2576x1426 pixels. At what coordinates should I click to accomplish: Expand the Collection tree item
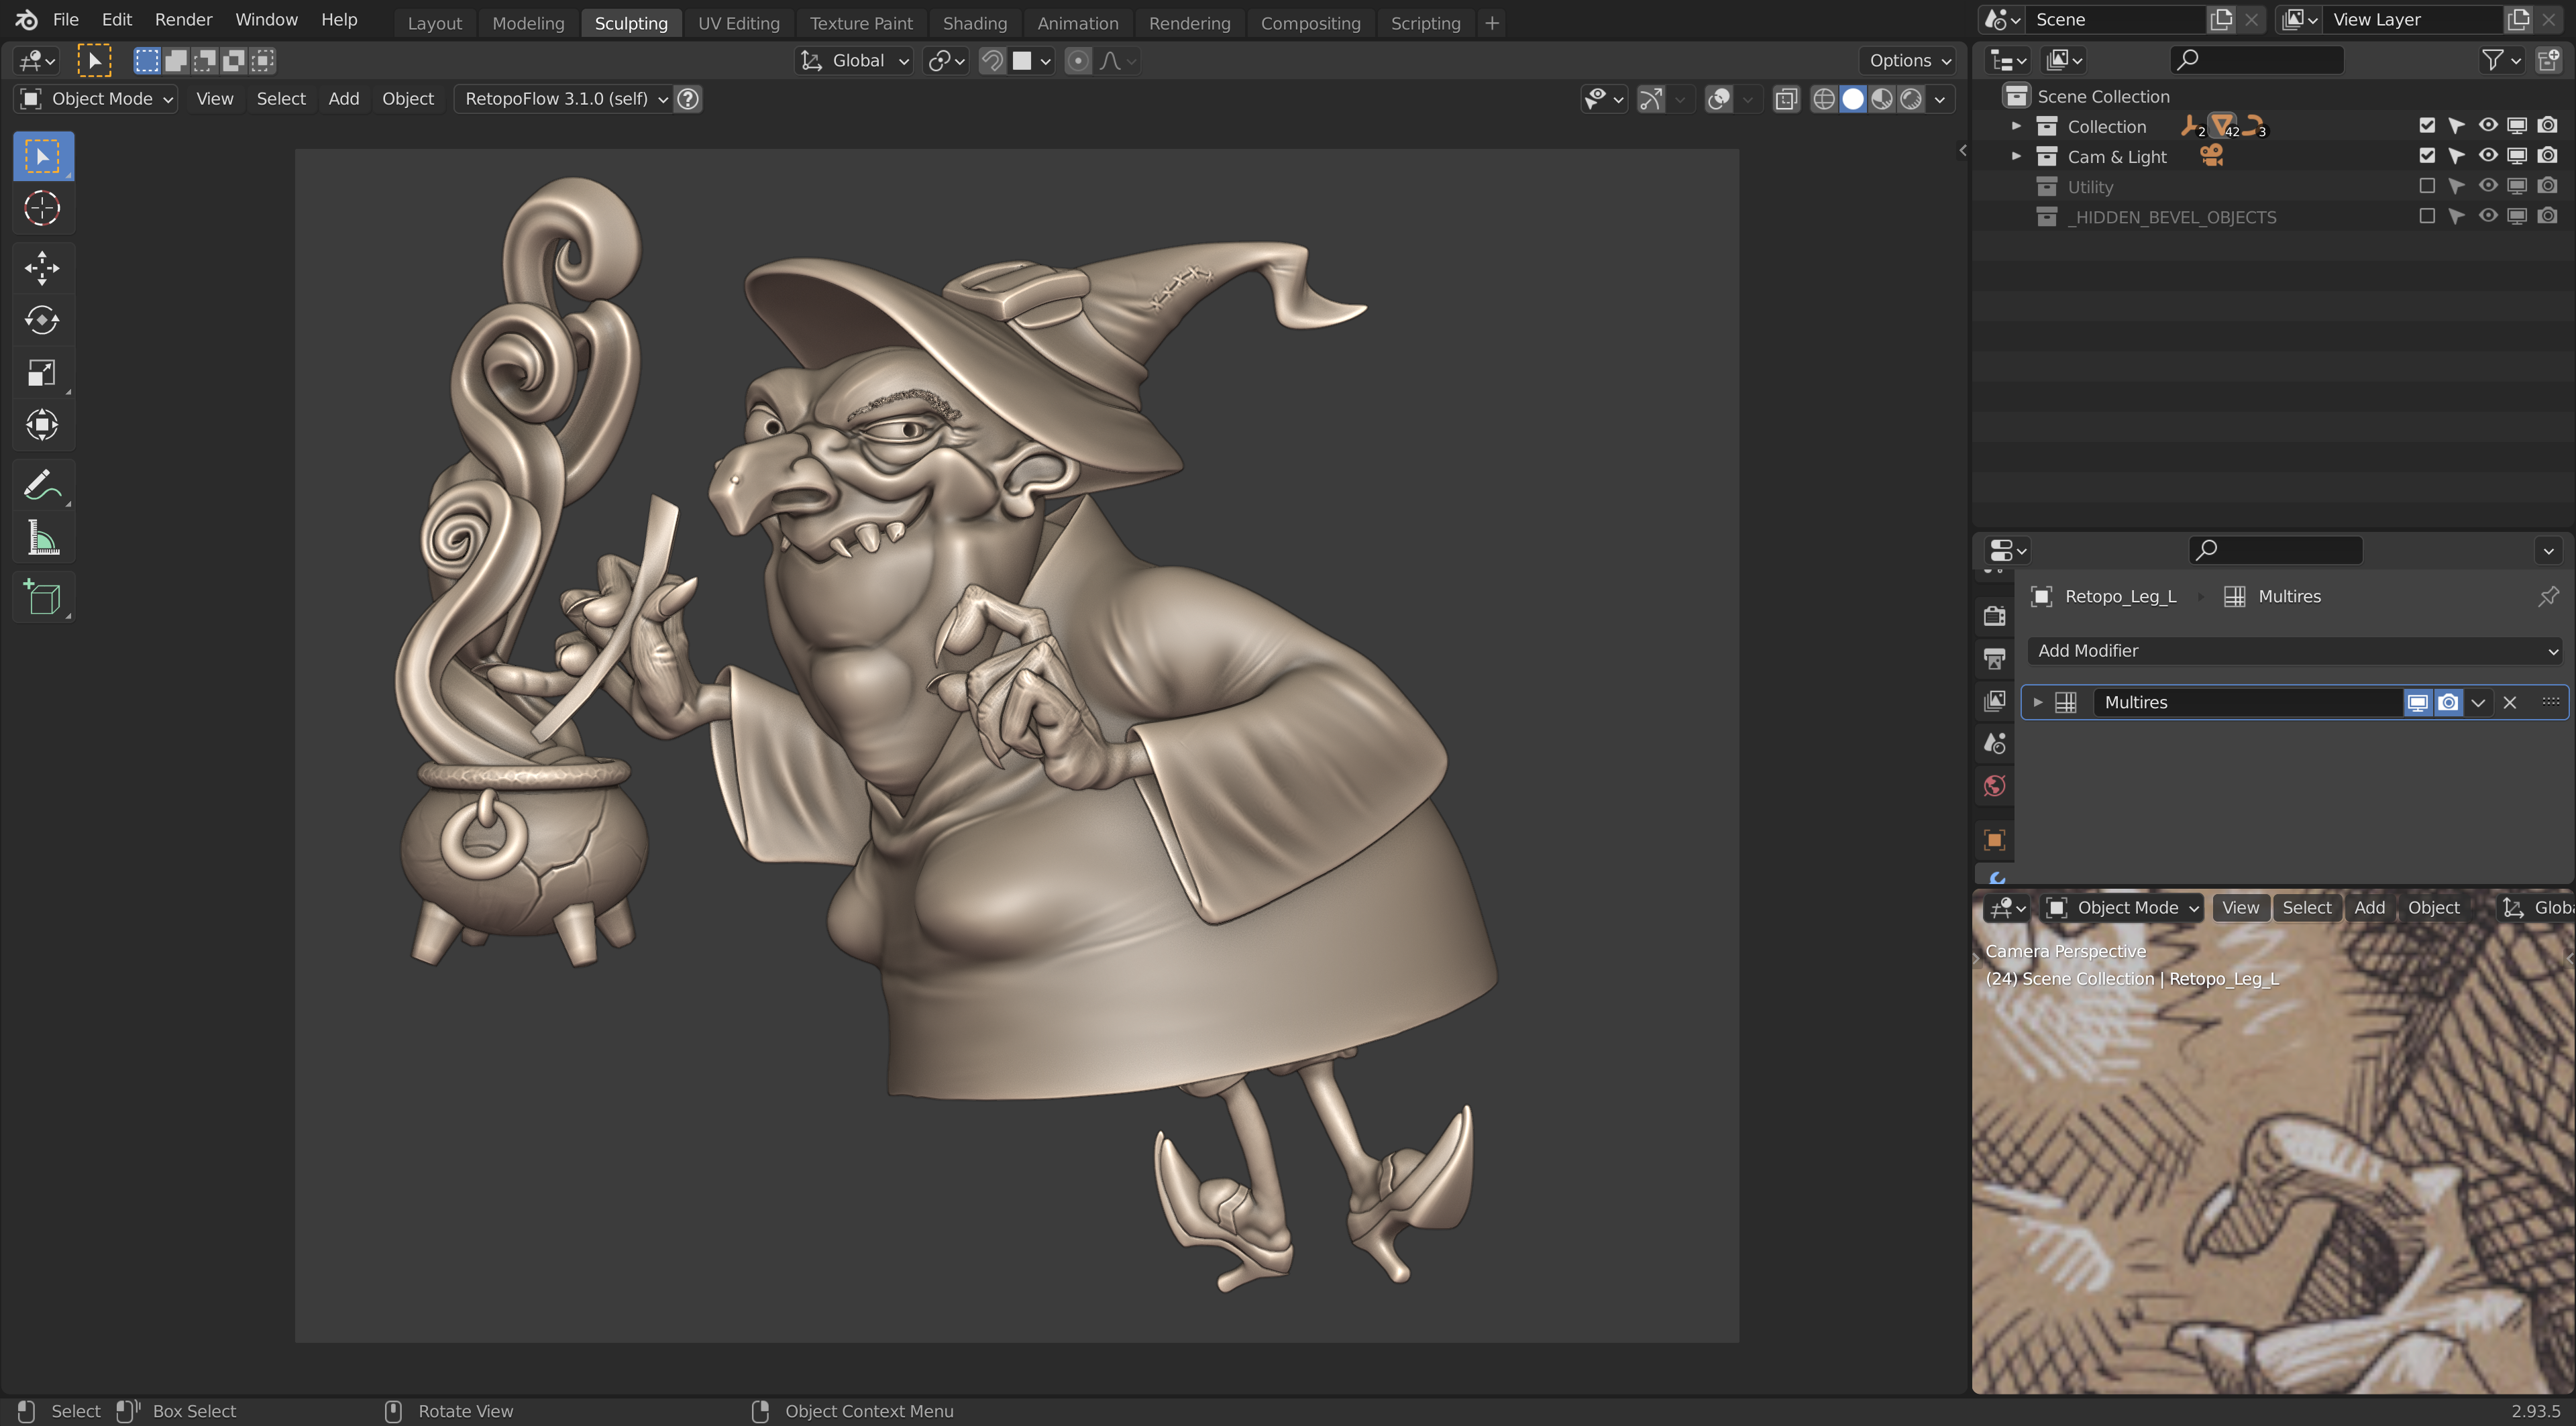pyautogui.click(x=2016, y=126)
